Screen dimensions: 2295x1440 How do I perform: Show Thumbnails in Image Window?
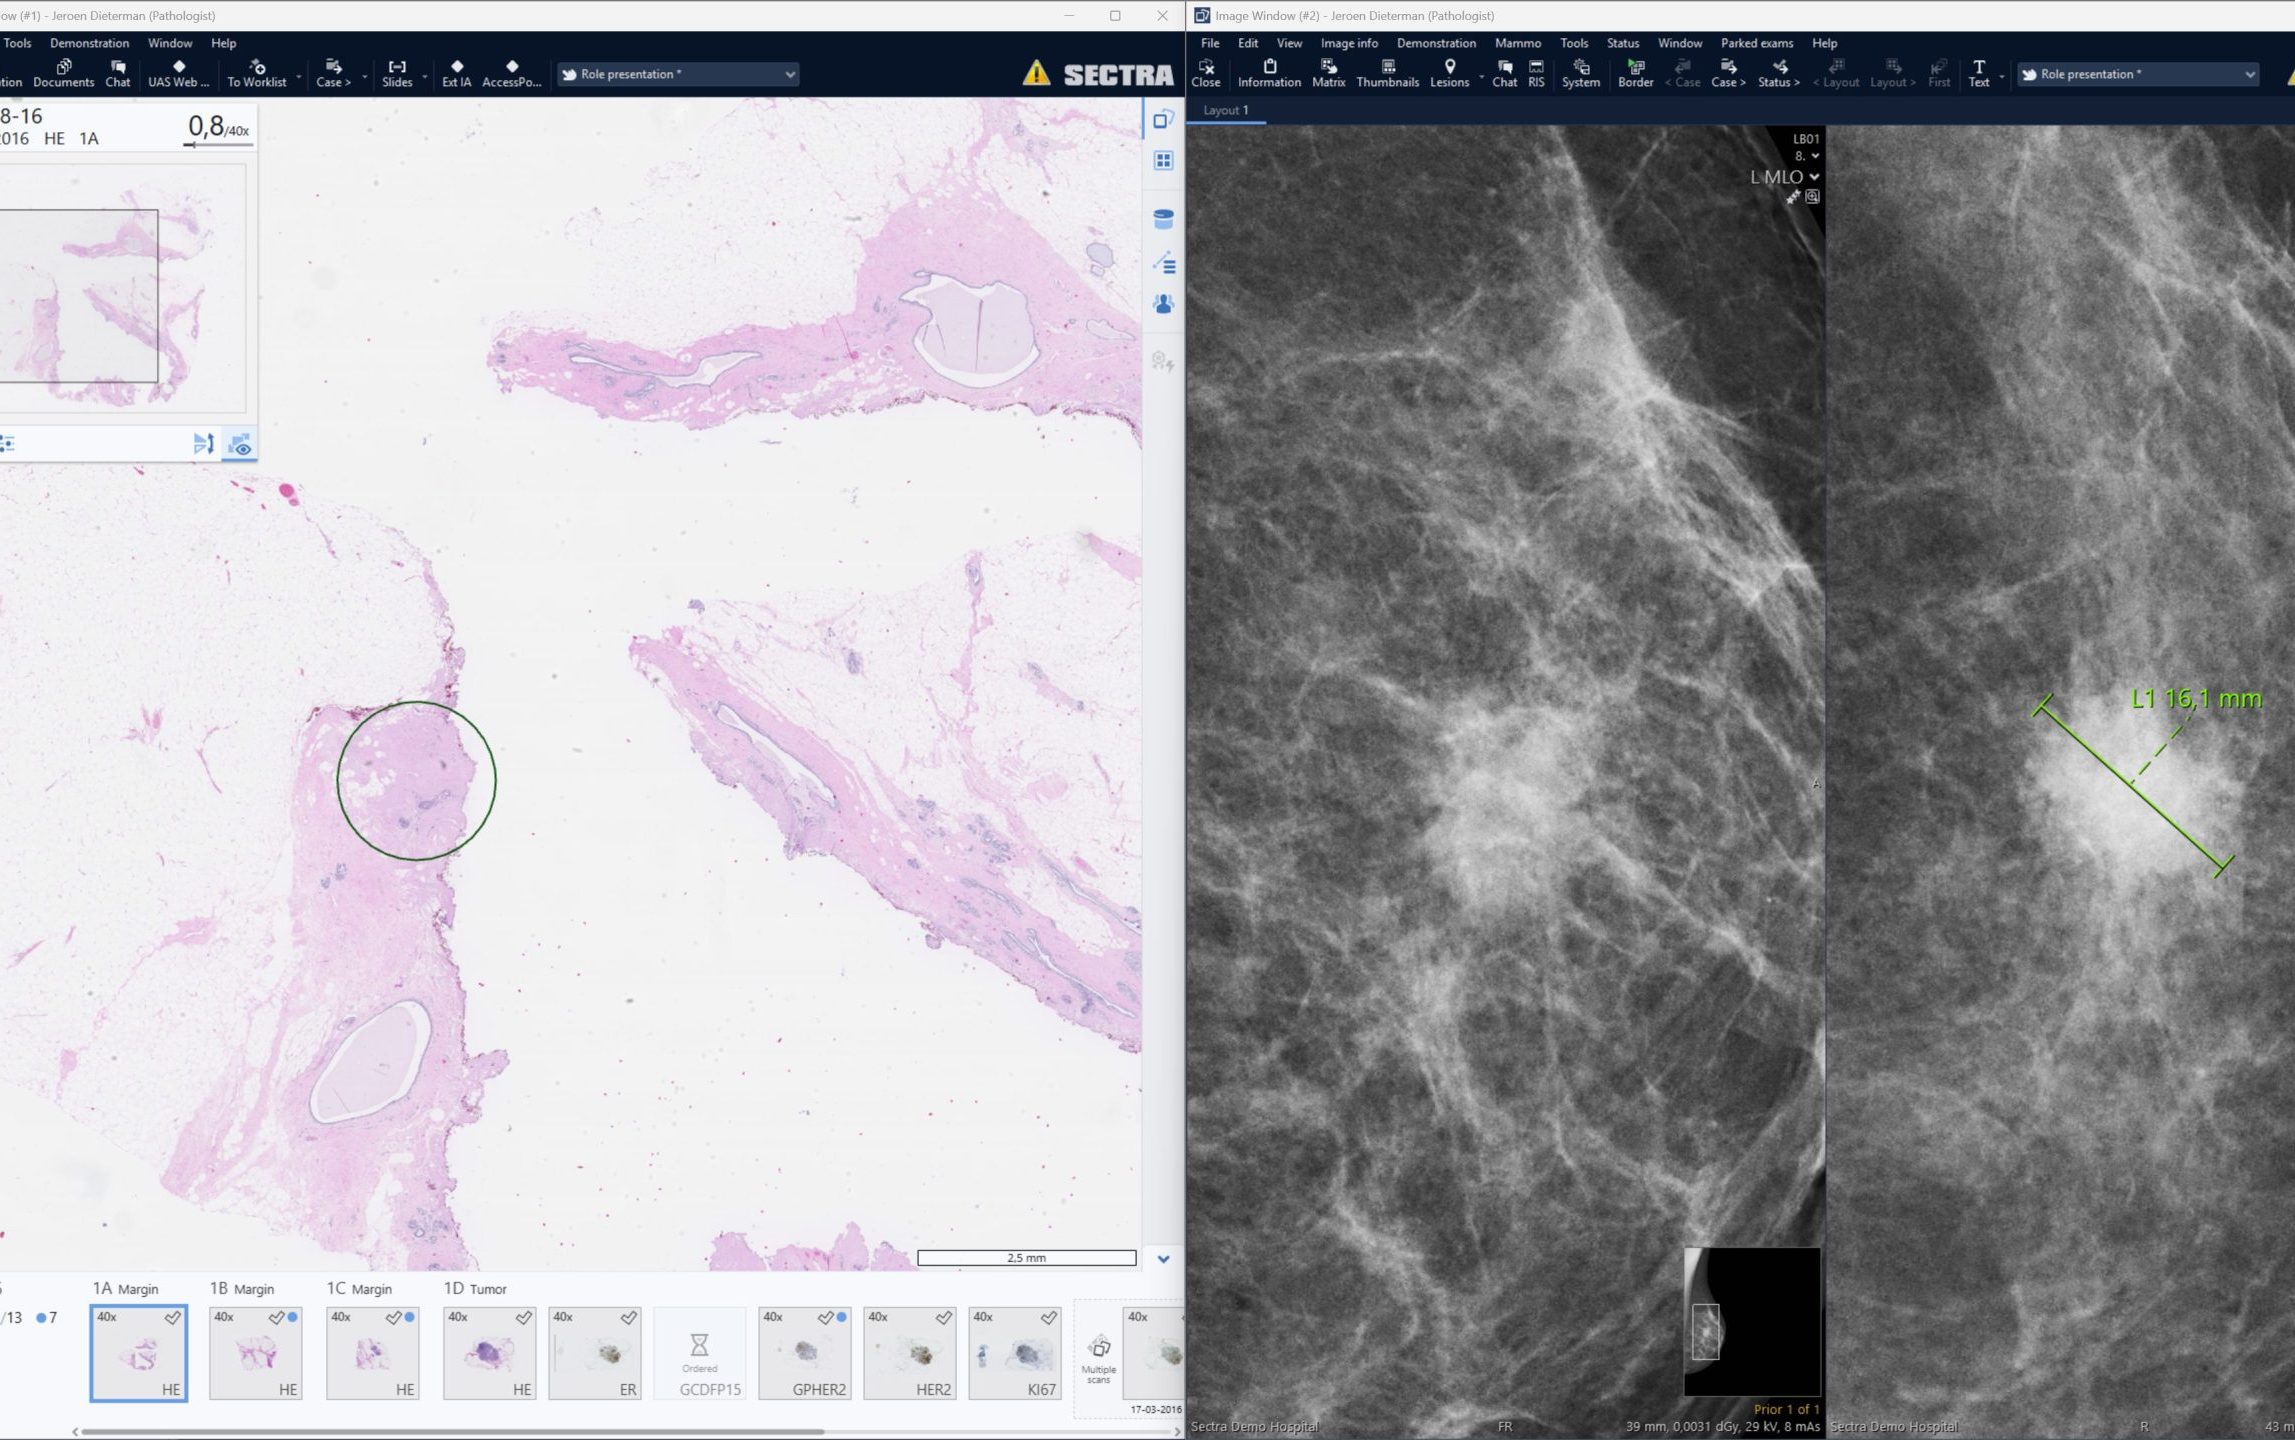pos(1387,73)
